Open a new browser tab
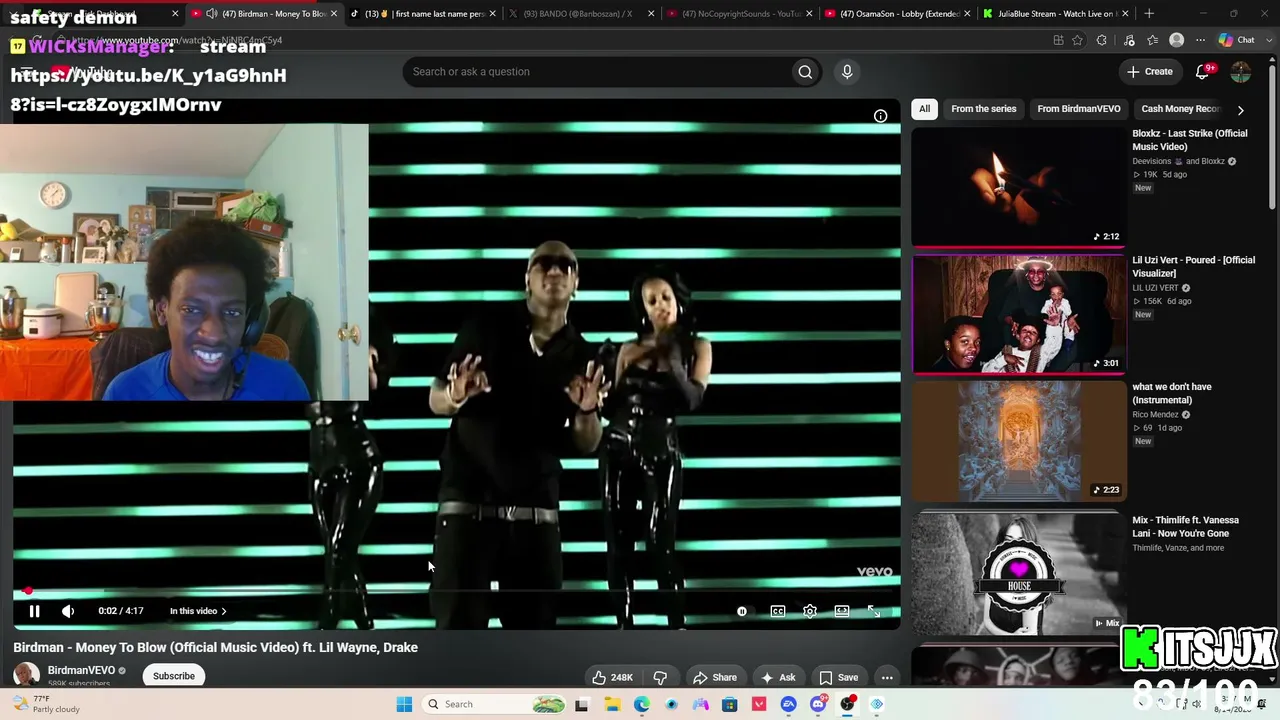1280x720 pixels. pos(1149,14)
